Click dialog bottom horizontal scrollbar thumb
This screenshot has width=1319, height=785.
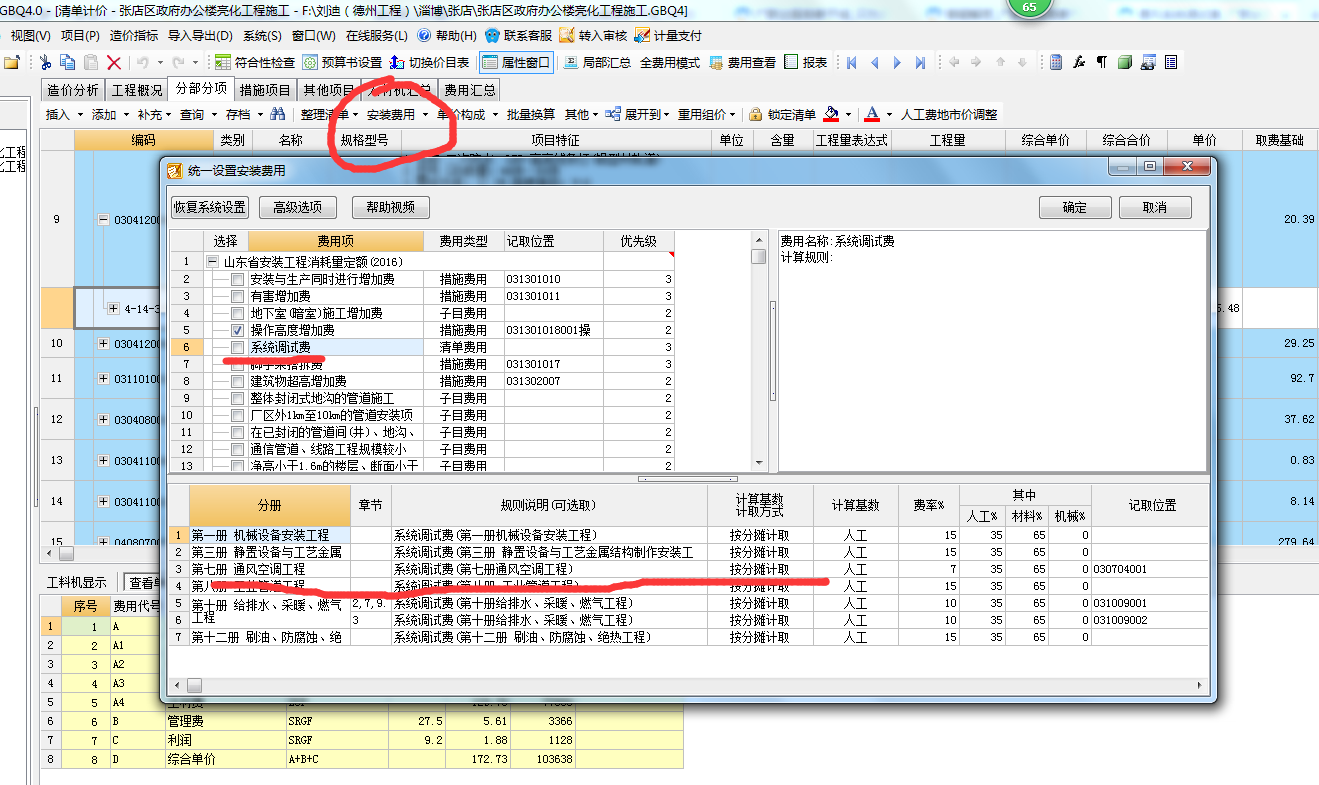tap(194, 685)
